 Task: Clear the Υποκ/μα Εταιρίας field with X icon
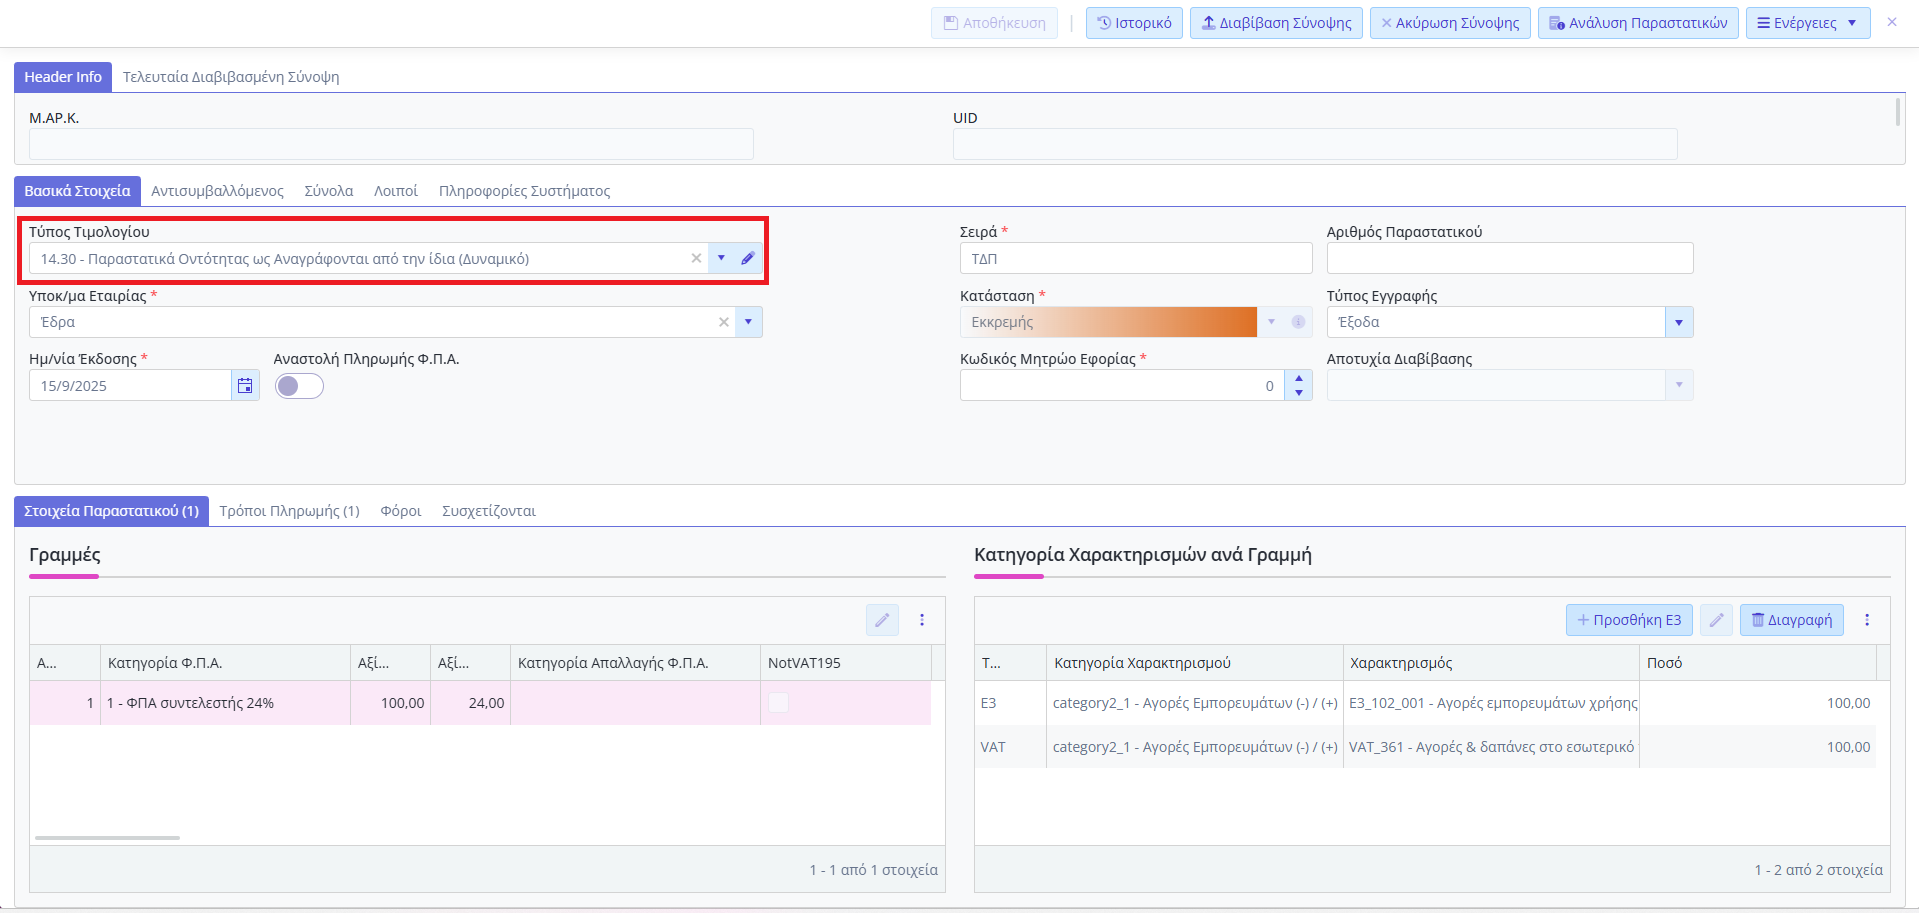pos(723,322)
